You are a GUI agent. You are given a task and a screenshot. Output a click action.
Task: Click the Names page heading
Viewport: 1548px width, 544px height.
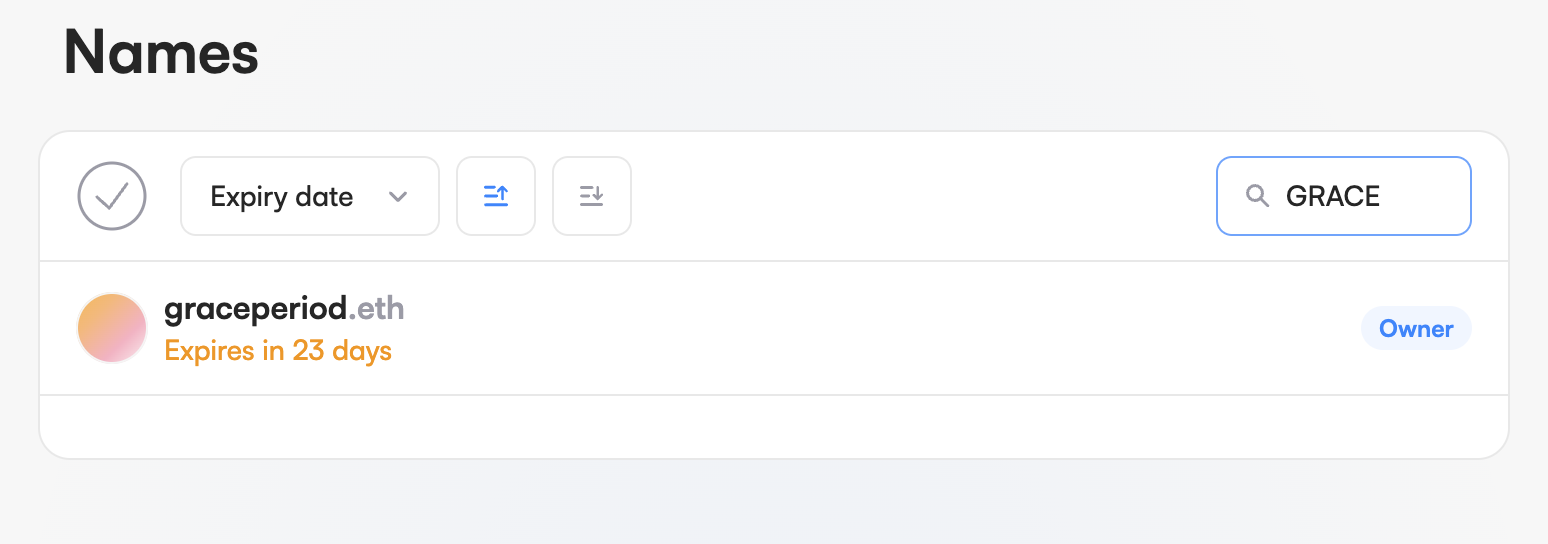click(x=161, y=53)
